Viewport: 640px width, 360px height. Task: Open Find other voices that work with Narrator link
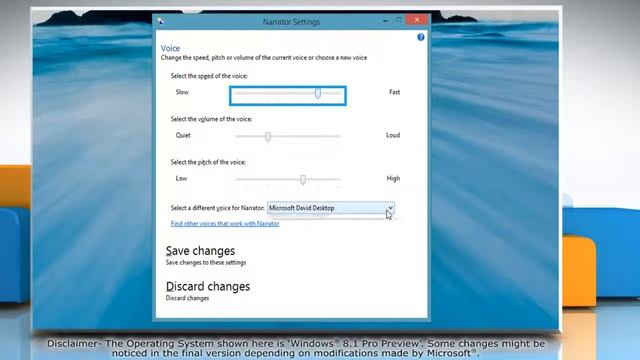pyautogui.click(x=225, y=224)
